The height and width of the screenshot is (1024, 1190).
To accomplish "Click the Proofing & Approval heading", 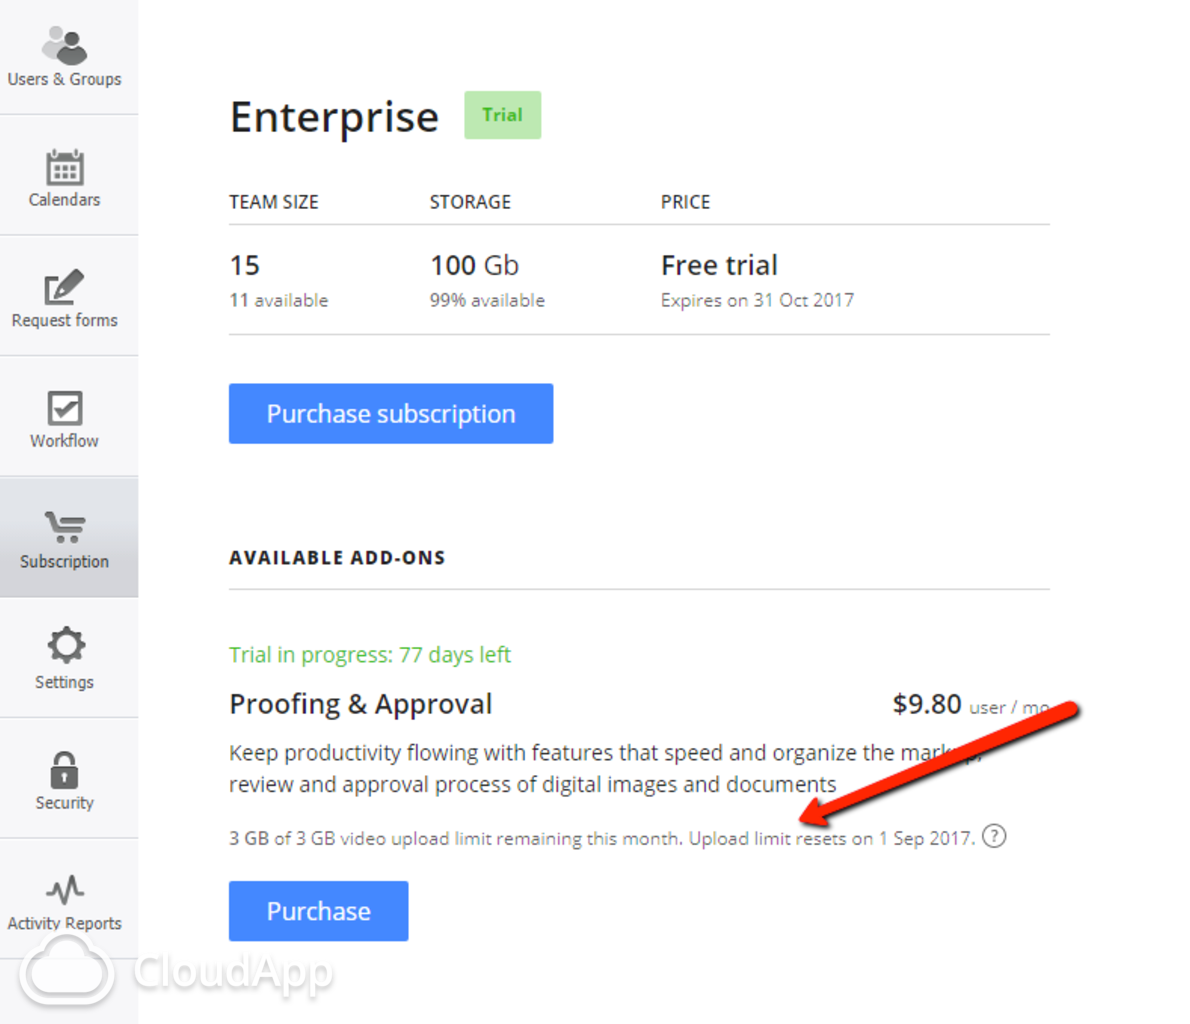I will (360, 704).
